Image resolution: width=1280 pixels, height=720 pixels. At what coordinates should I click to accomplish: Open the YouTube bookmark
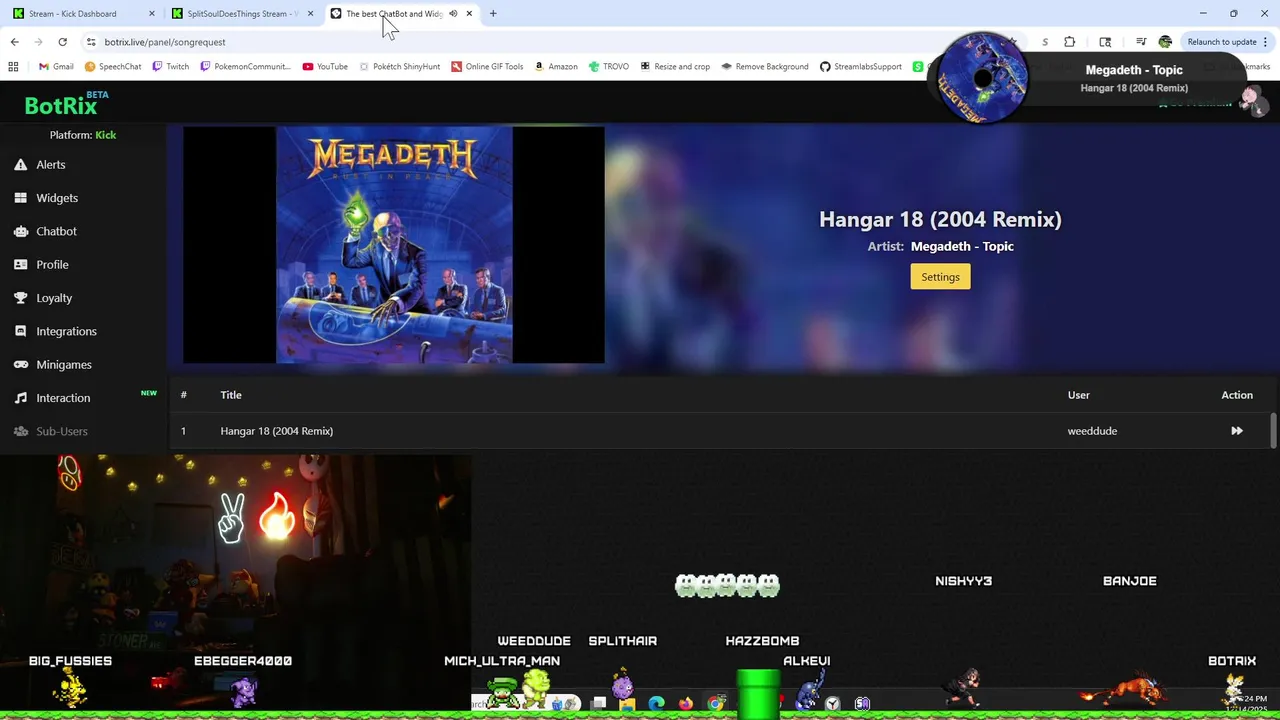325,67
